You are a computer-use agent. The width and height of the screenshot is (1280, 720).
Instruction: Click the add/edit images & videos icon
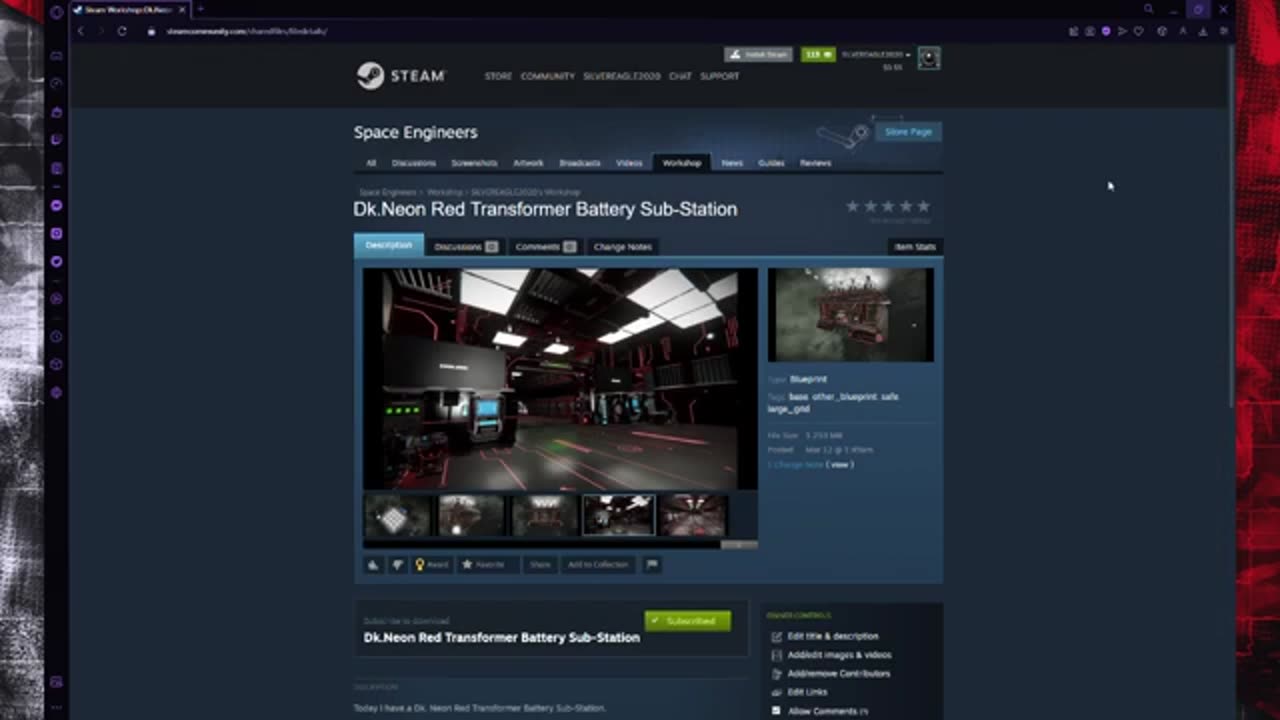coord(777,655)
